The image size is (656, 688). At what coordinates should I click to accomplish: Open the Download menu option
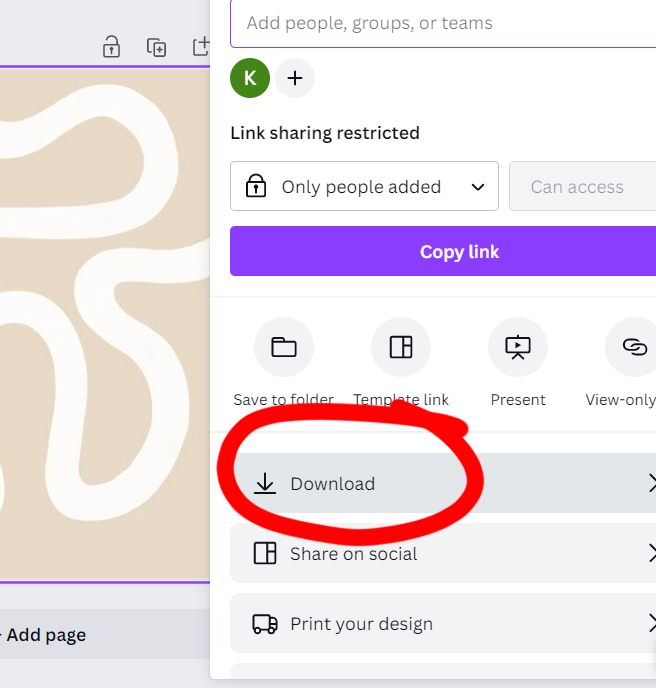pyautogui.click(x=332, y=484)
